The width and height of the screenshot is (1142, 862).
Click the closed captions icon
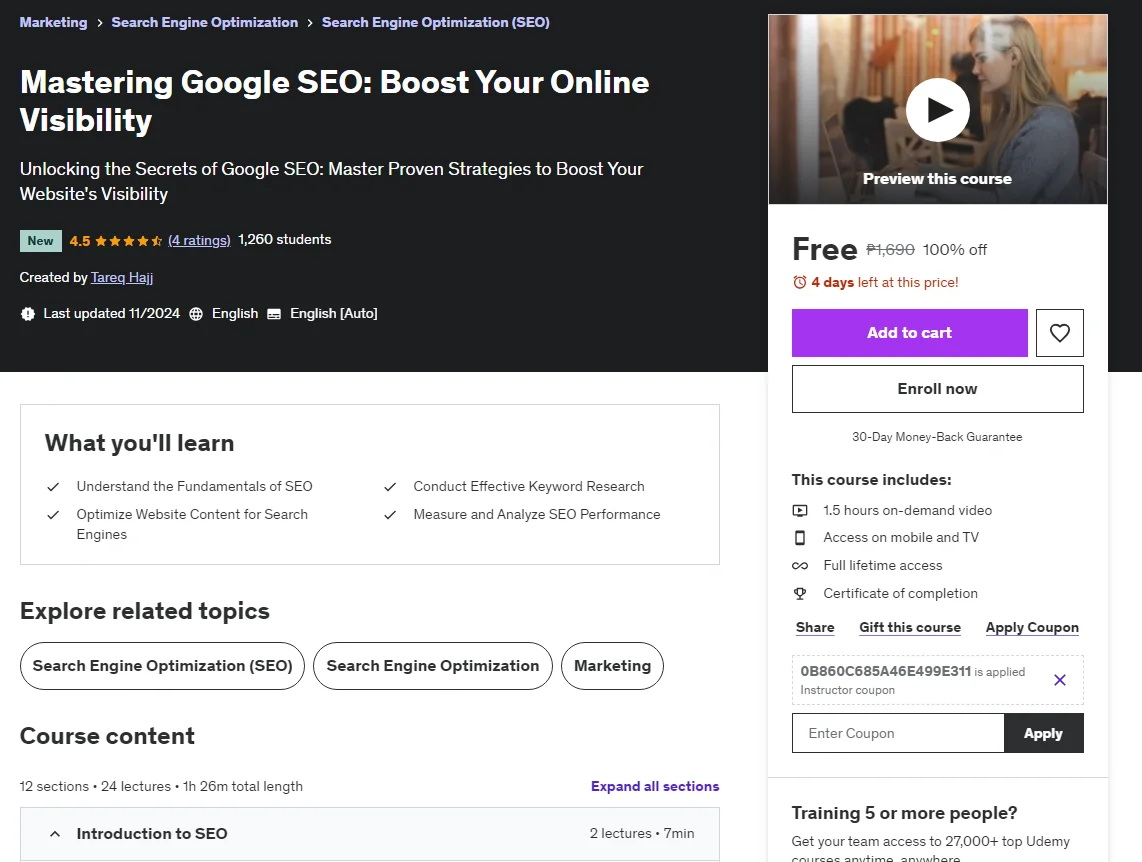click(x=274, y=314)
